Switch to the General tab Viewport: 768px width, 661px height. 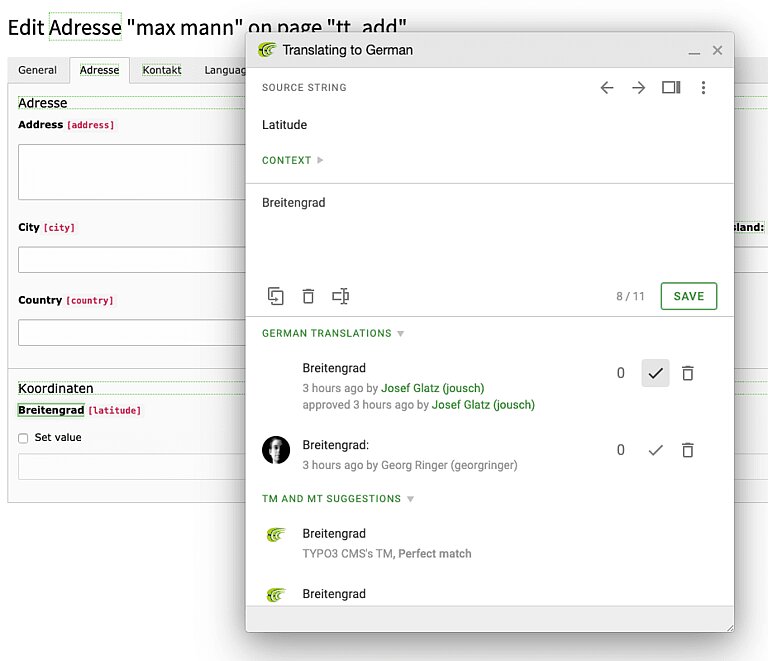tap(37, 70)
